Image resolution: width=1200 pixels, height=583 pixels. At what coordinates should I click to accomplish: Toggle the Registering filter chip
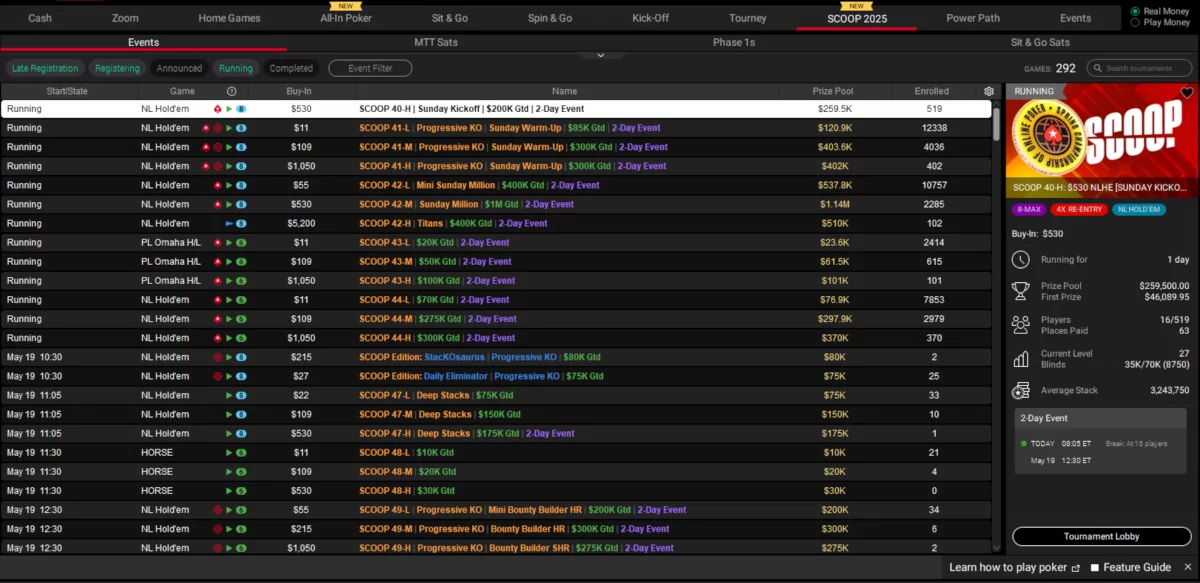click(117, 68)
